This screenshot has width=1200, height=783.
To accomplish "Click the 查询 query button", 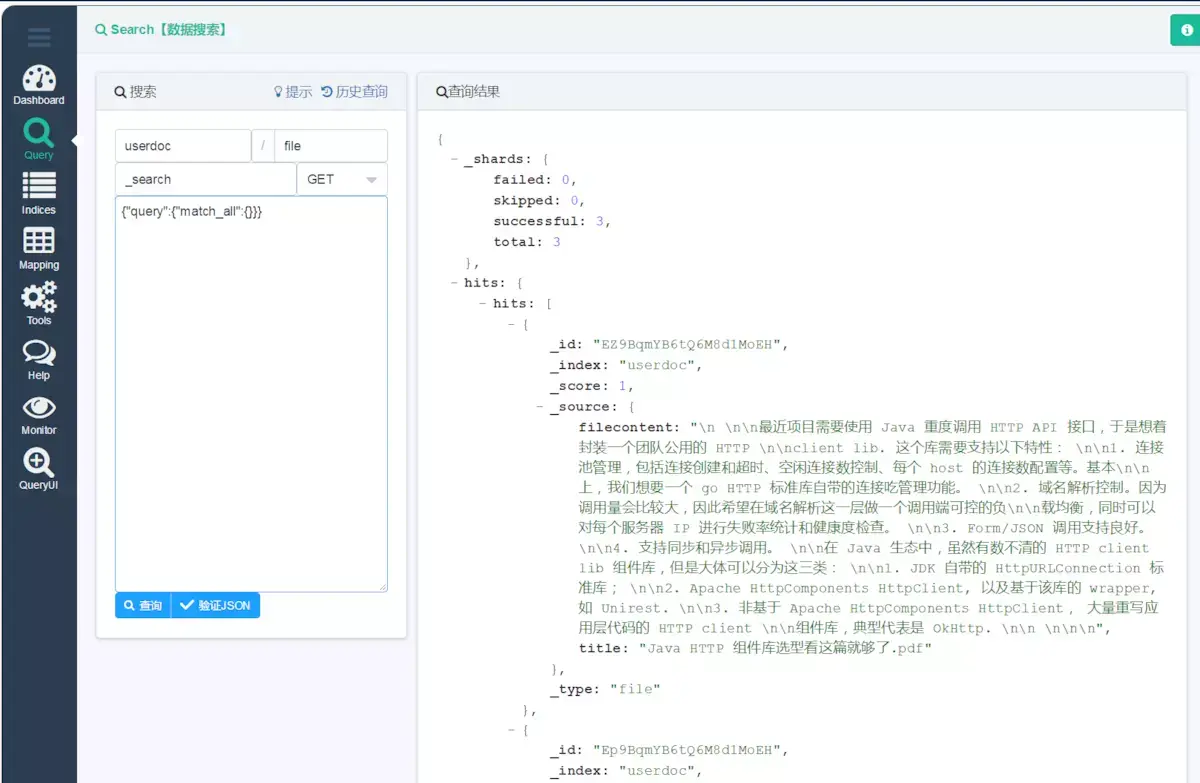I will [143, 605].
